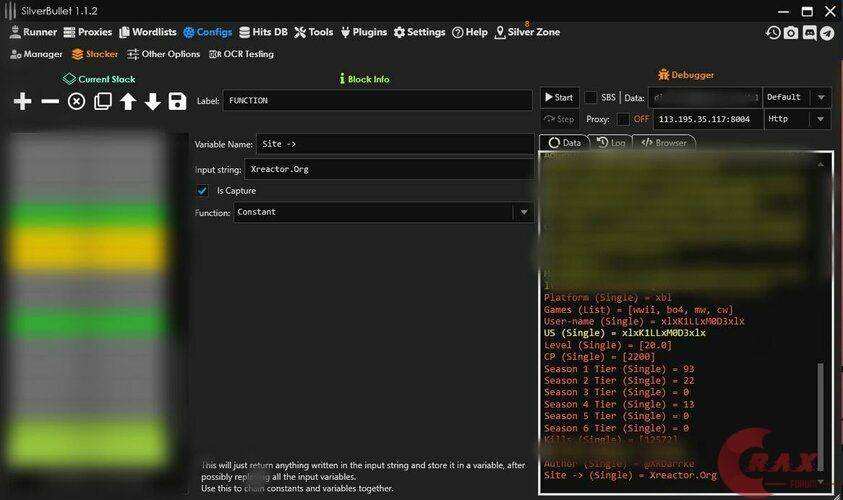Duplicate the block with clone icon

pos(103,101)
